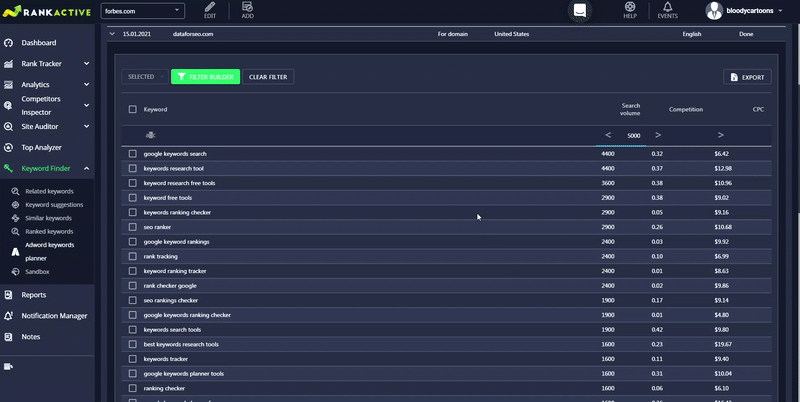Click the keyword column filter icon

point(151,135)
